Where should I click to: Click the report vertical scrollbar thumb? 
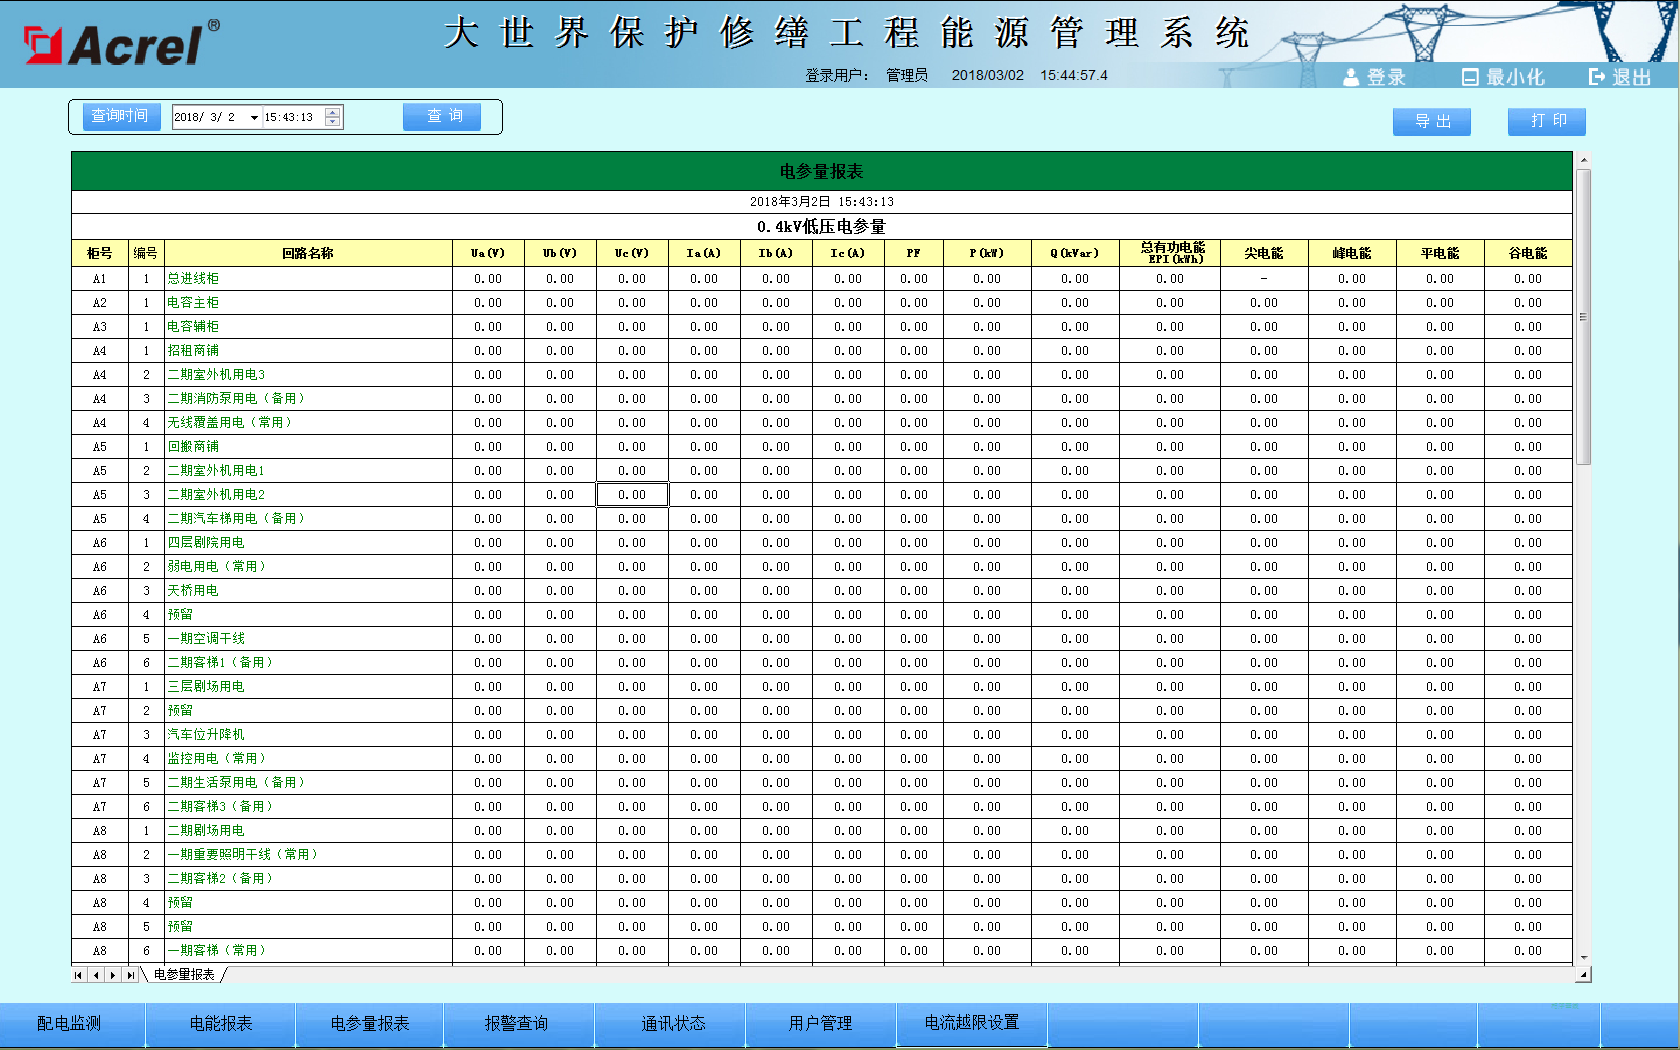click(1582, 317)
